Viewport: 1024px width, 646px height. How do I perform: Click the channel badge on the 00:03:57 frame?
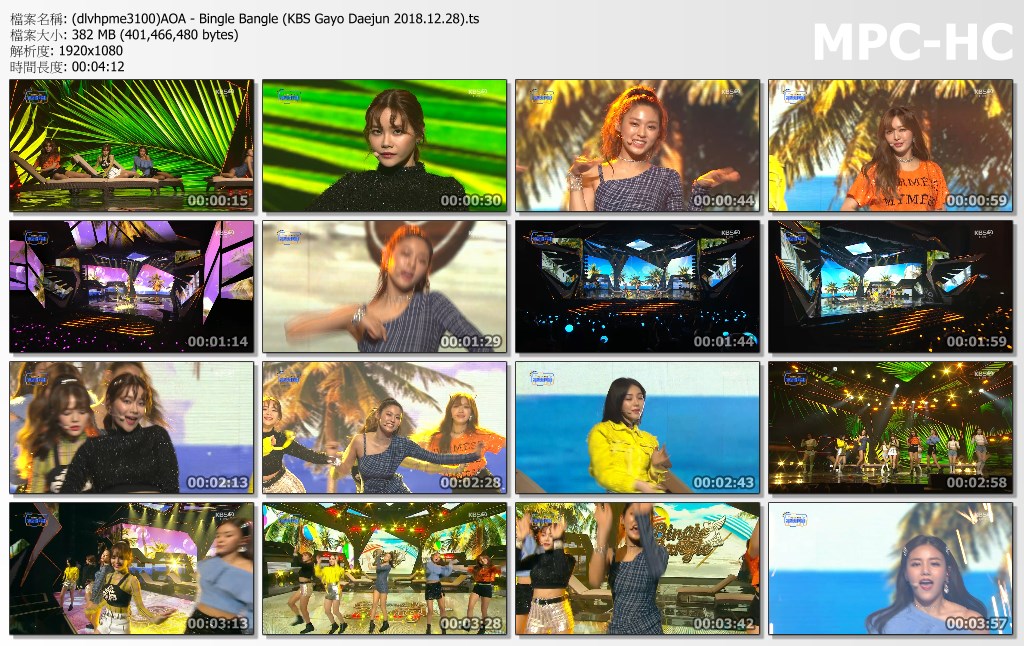click(795, 517)
